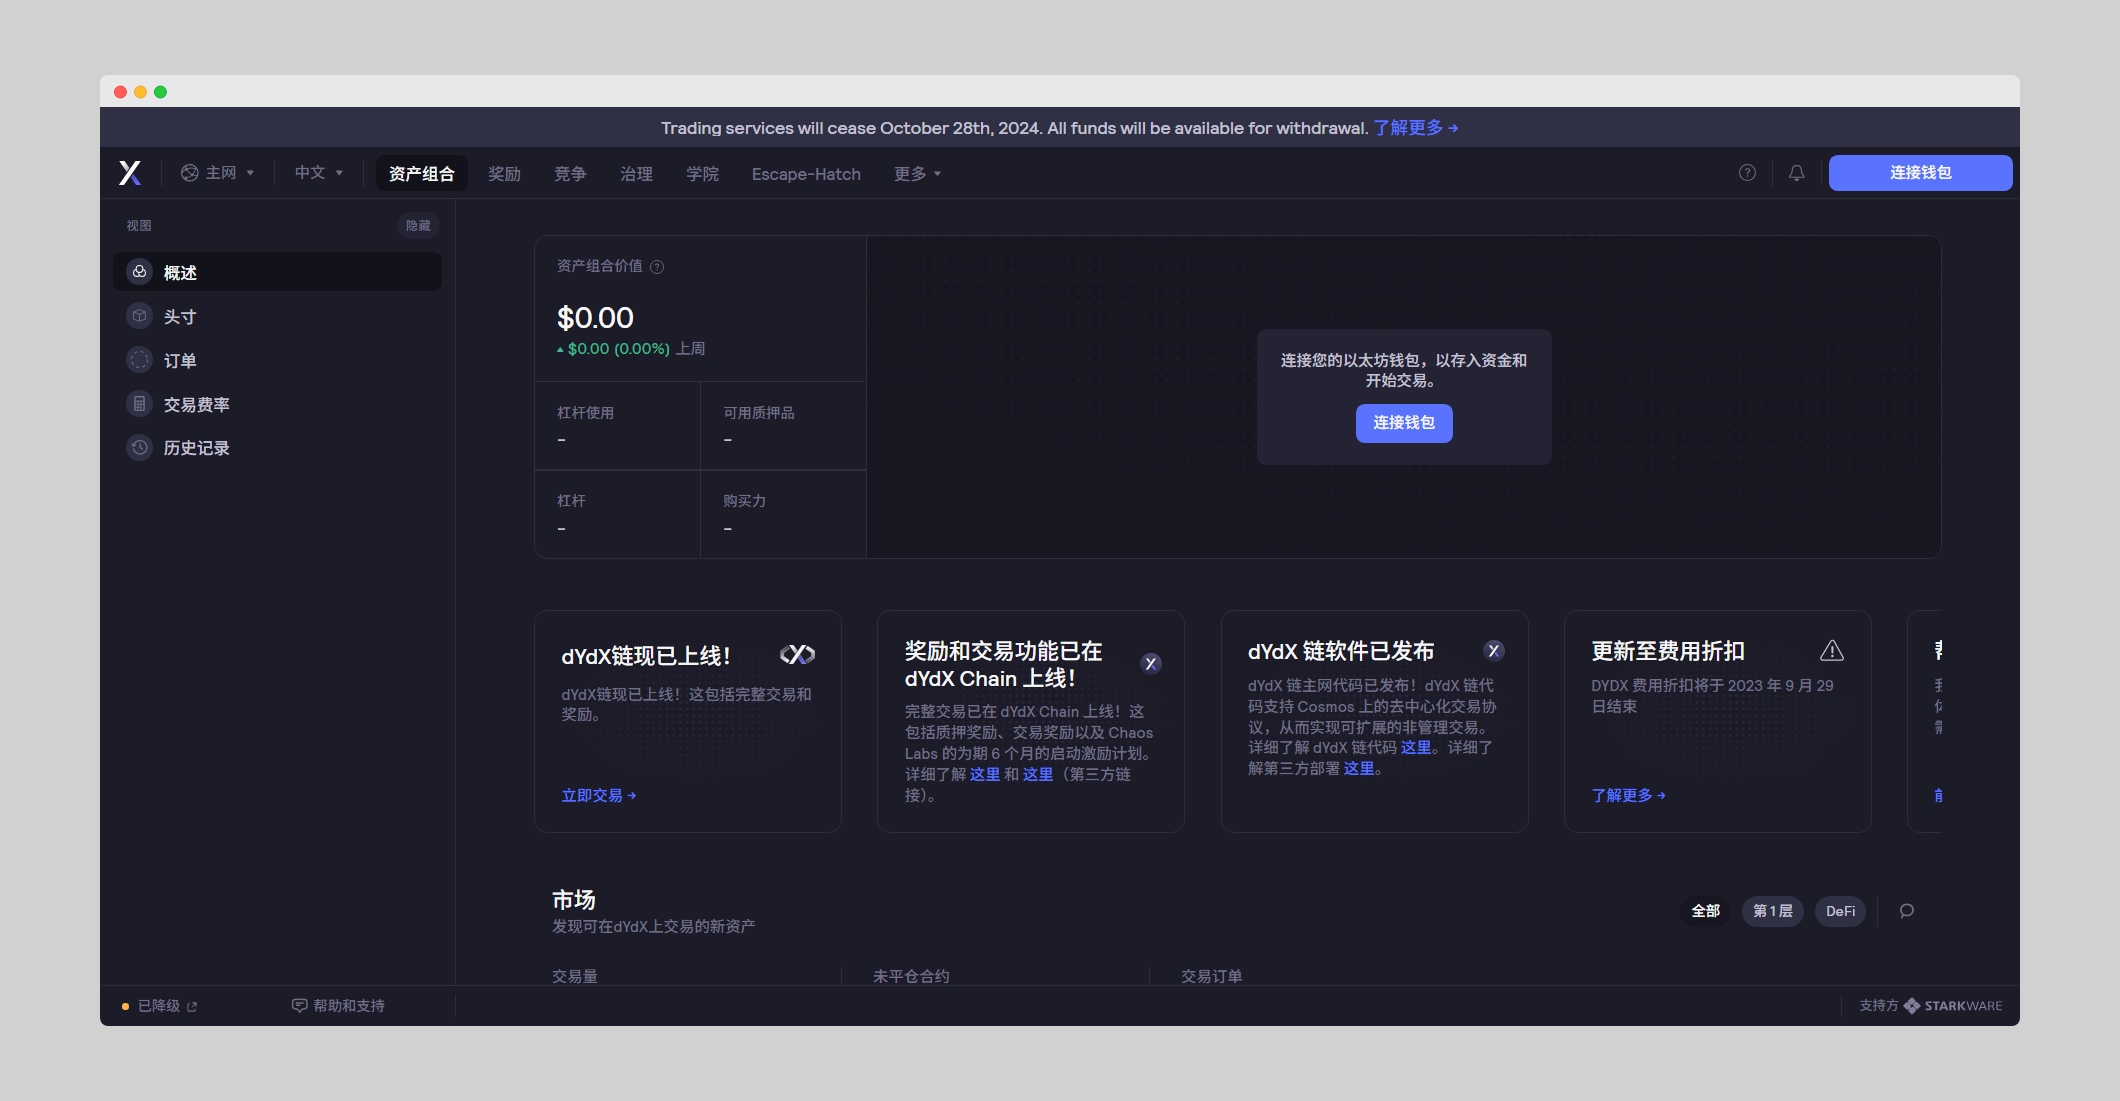2120x1101 pixels.
Task: Click 了解更多 on 更新至费用折扣 card
Action: pyautogui.click(x=1628, y=796)
